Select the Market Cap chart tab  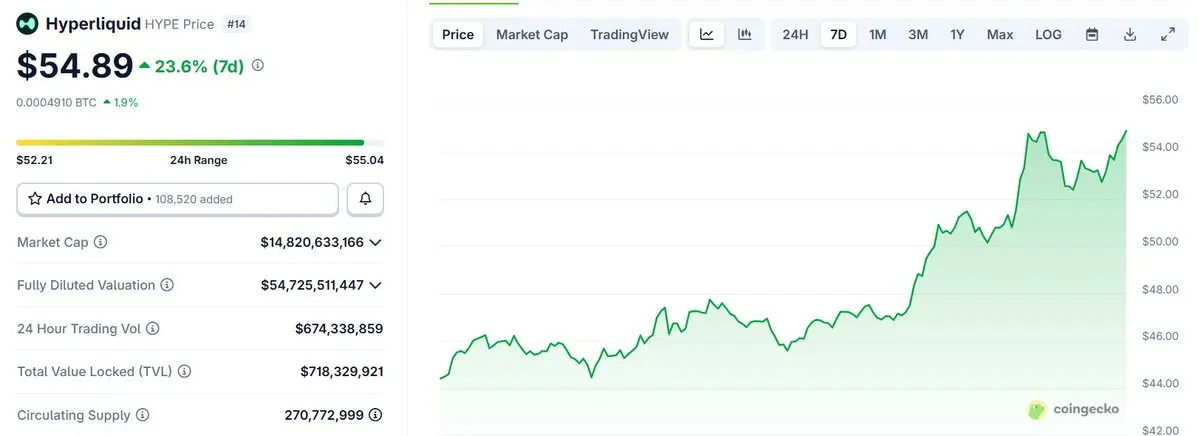click(x=532, y=34)
